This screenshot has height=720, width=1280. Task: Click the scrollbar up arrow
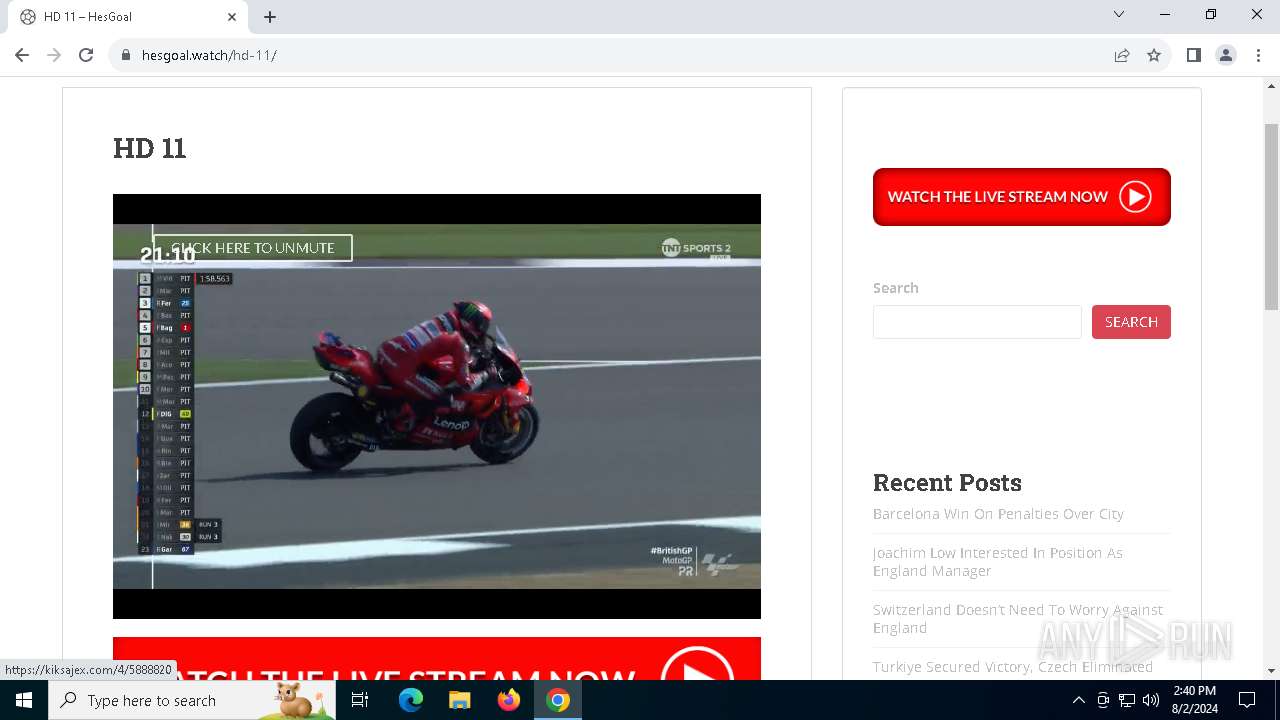1271,86
